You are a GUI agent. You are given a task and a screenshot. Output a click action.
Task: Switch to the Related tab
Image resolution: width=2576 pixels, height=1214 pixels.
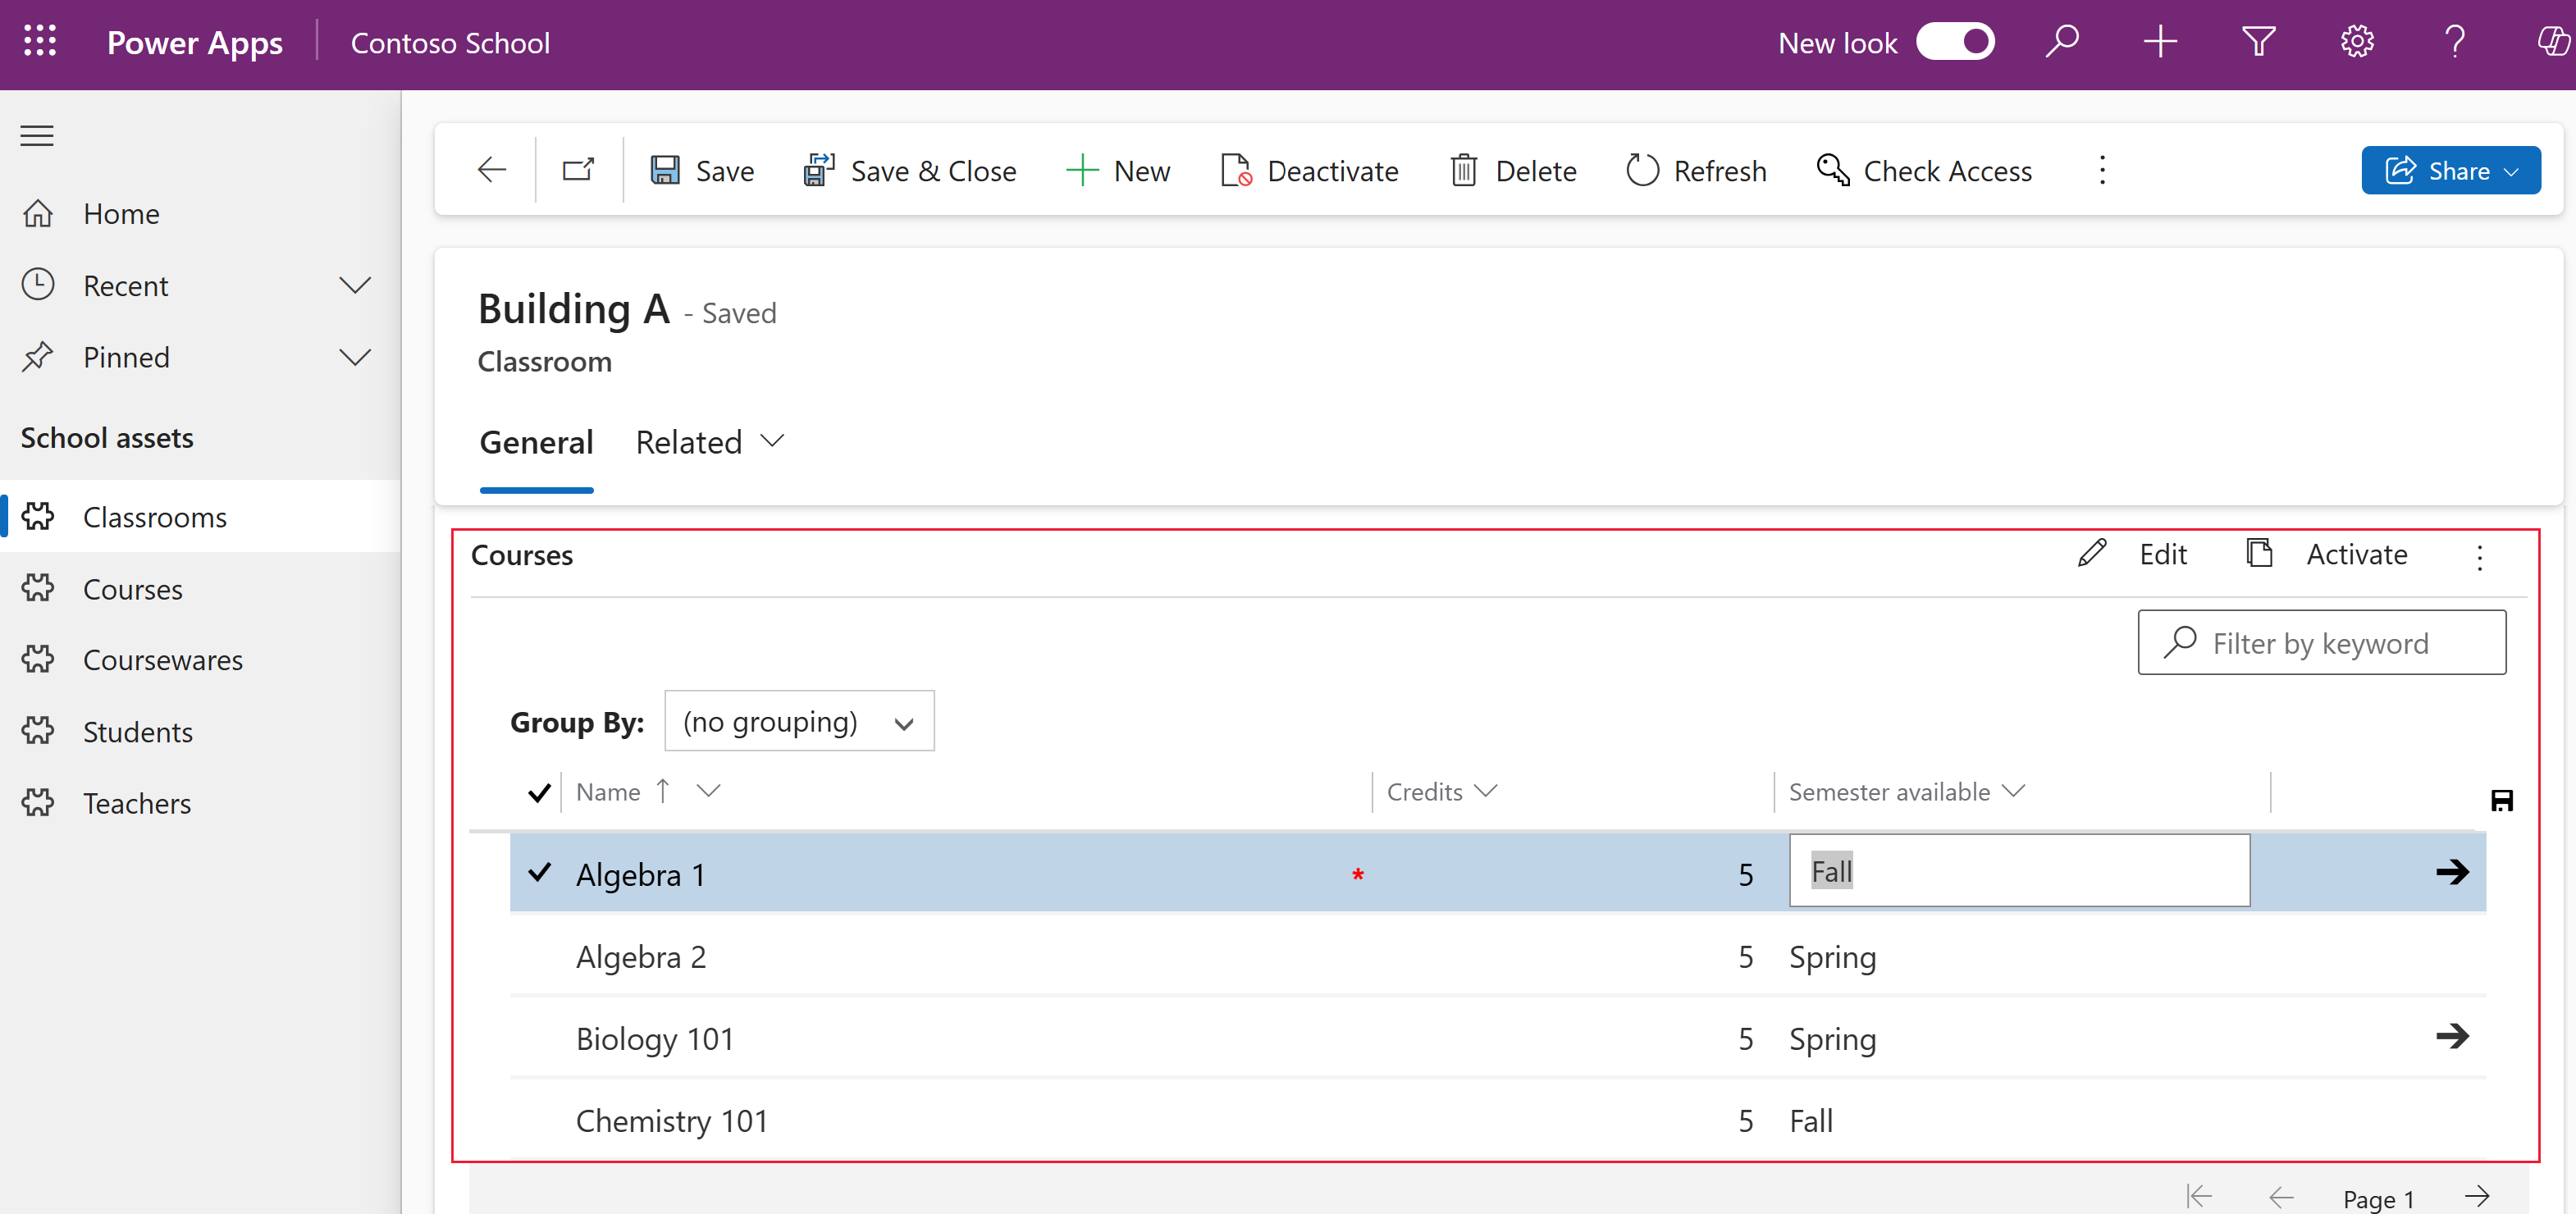708,442
